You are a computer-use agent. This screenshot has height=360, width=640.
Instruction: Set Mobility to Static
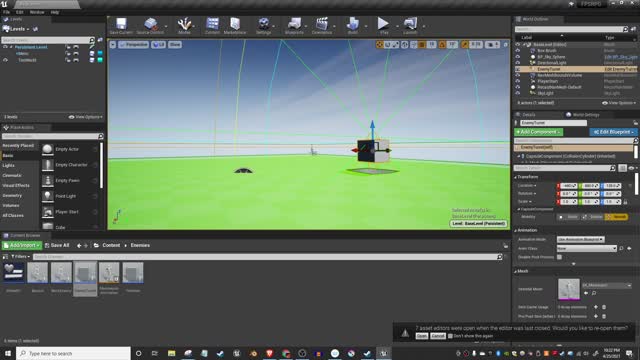click(x=569, y=217)
